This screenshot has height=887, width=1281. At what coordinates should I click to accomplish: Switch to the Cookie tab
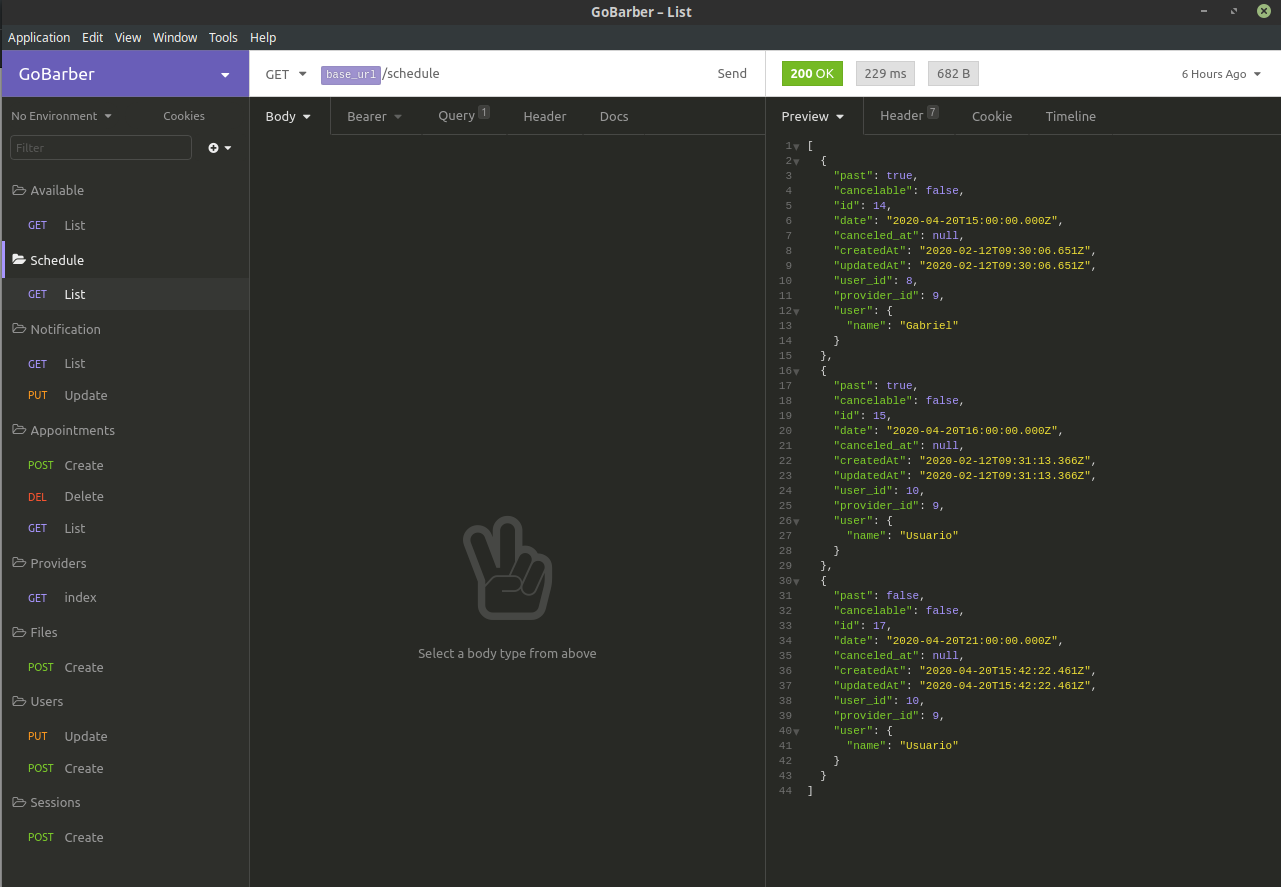[x=992, y=116]
